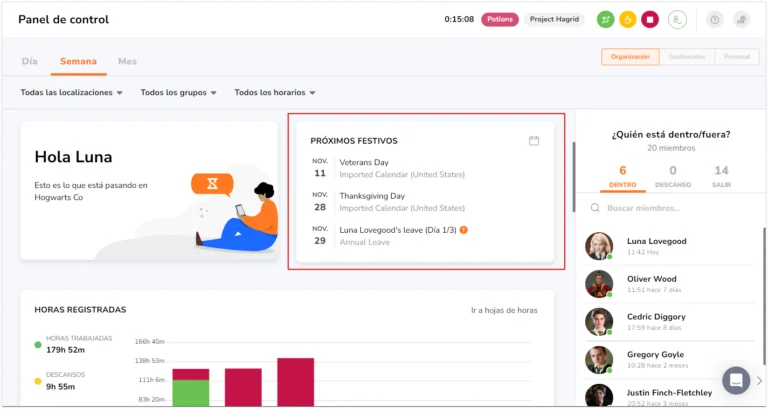Open Todos los horarios dropdown
The image size is (768, 409).
(274, 93)
